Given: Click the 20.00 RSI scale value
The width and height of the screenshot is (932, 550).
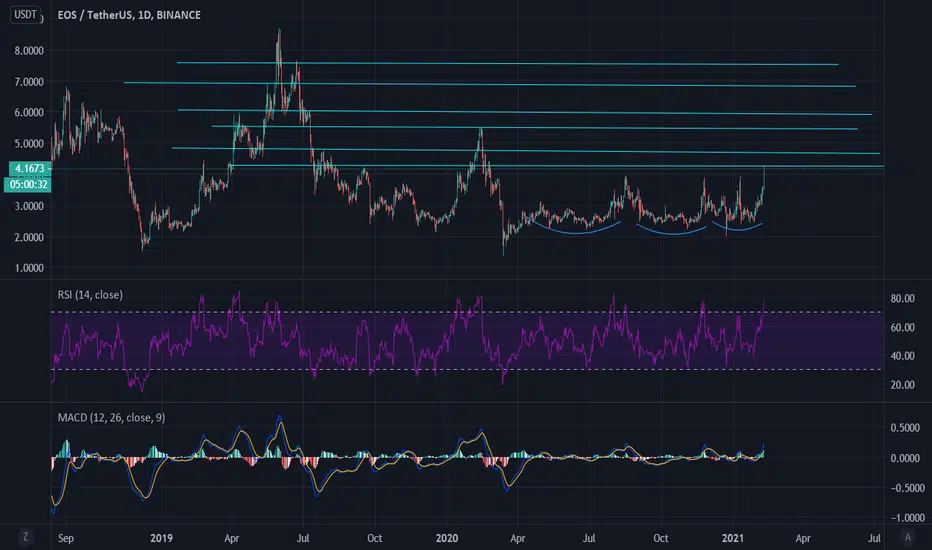Looking at the screenshot, I should tap(902, 385).
